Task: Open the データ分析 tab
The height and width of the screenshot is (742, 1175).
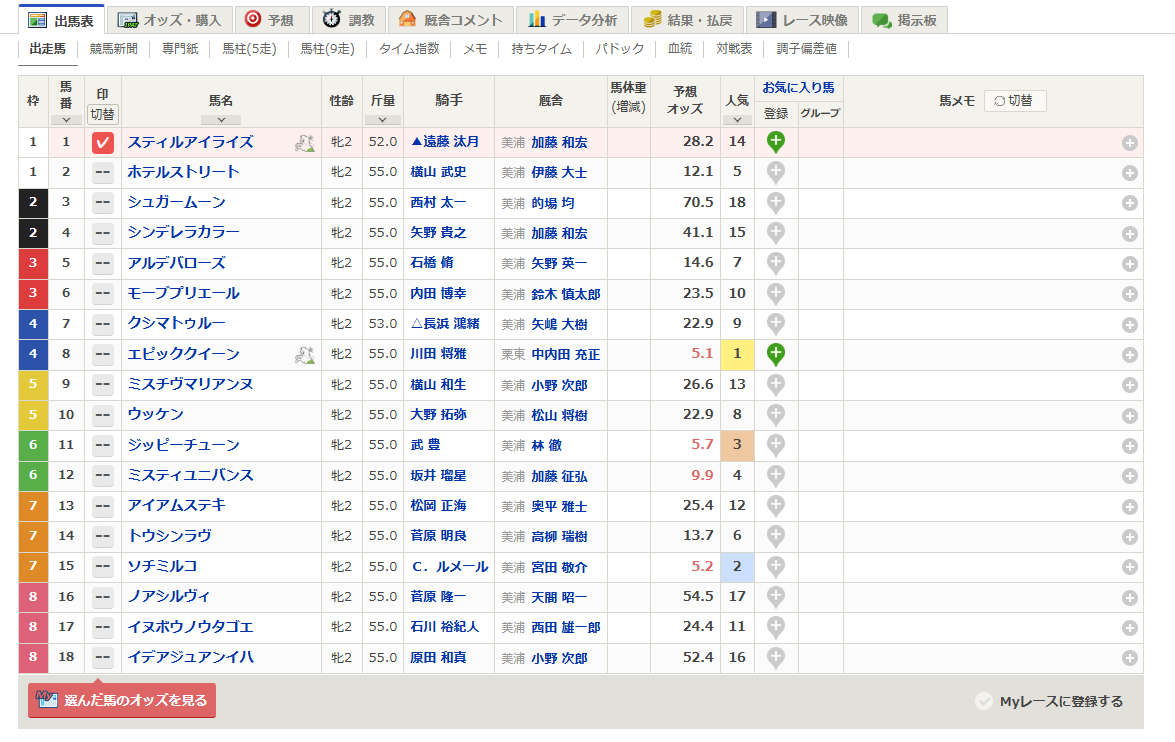Action: point(573,20)
